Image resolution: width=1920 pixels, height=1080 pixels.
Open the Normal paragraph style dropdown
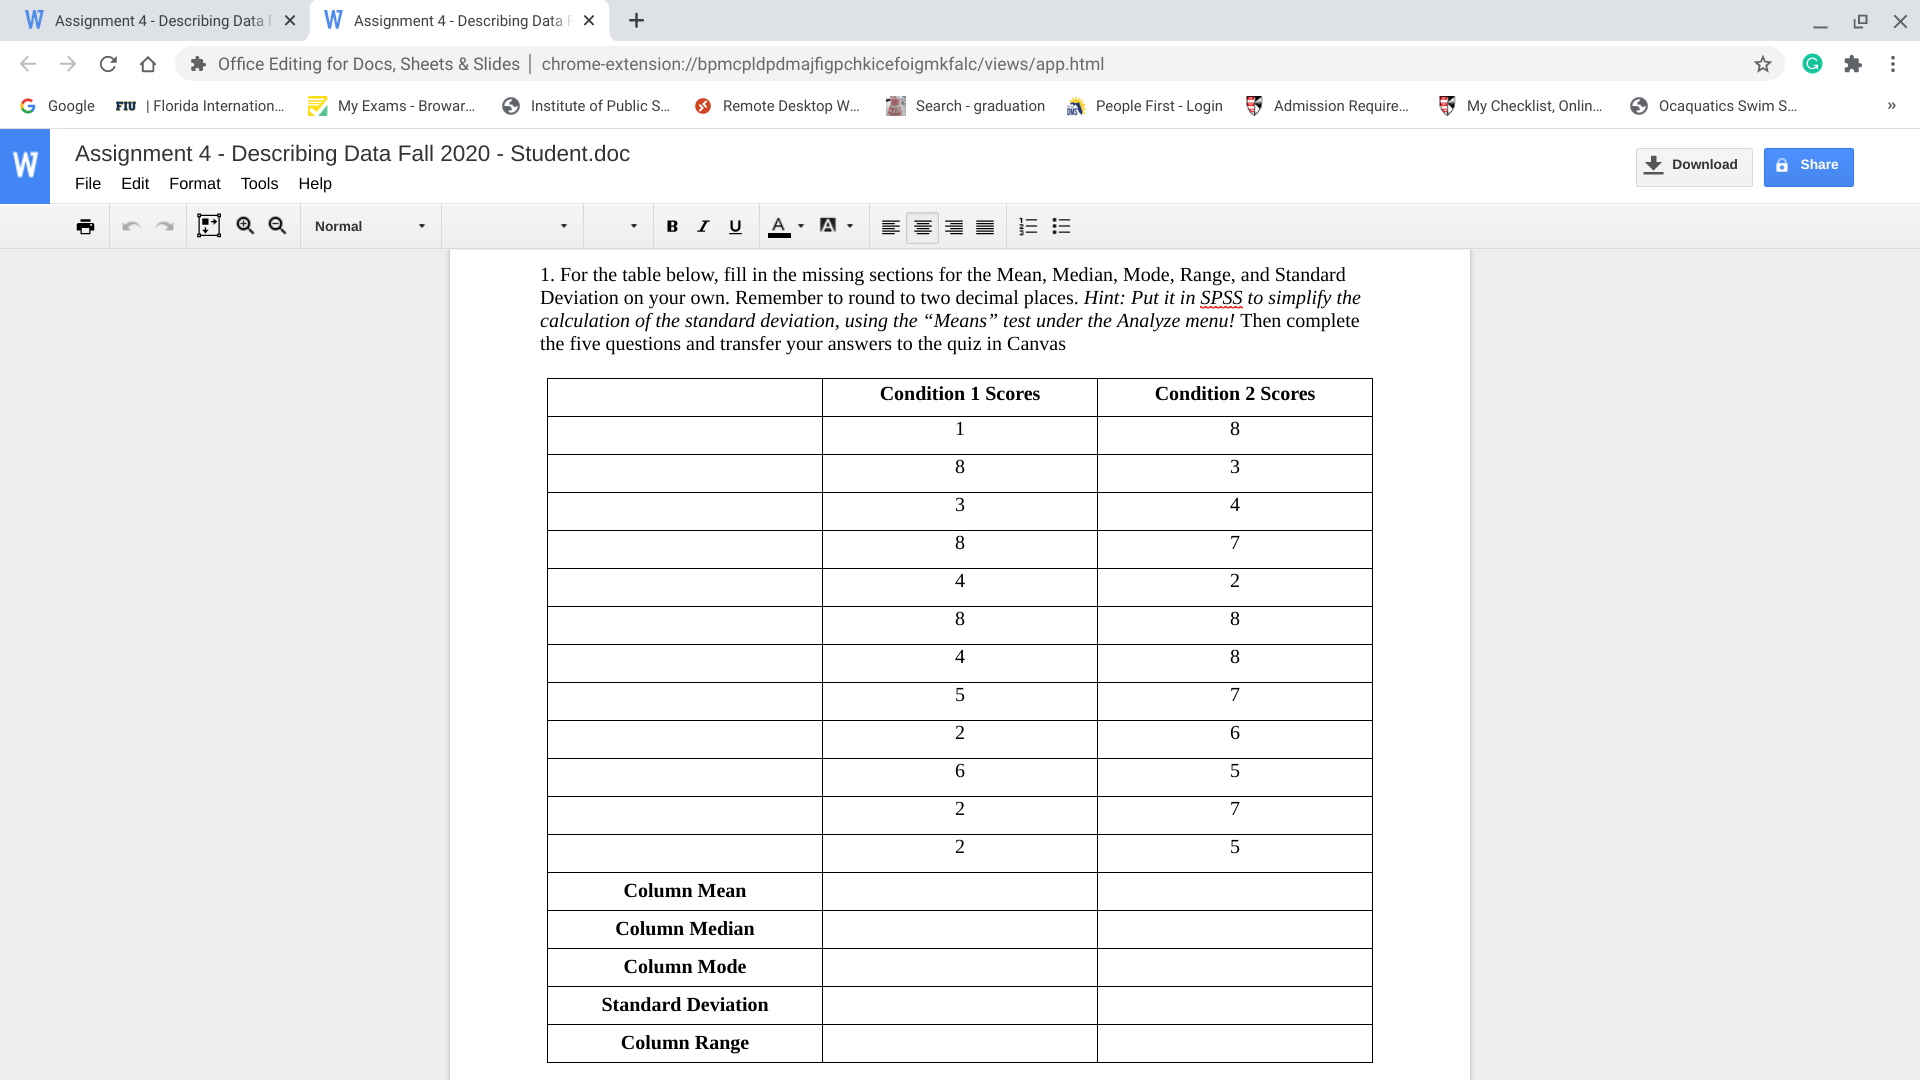[x=370, y=226]
